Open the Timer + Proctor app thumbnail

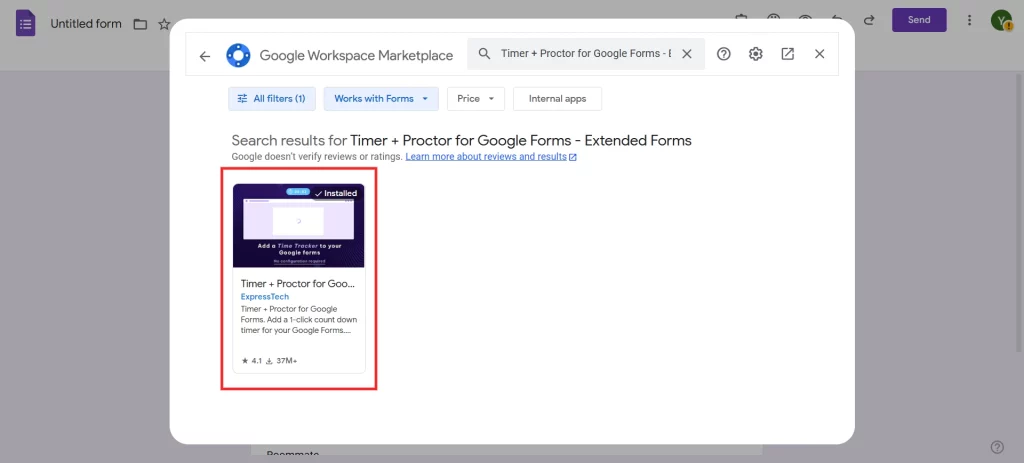click(x=298, y=225)
